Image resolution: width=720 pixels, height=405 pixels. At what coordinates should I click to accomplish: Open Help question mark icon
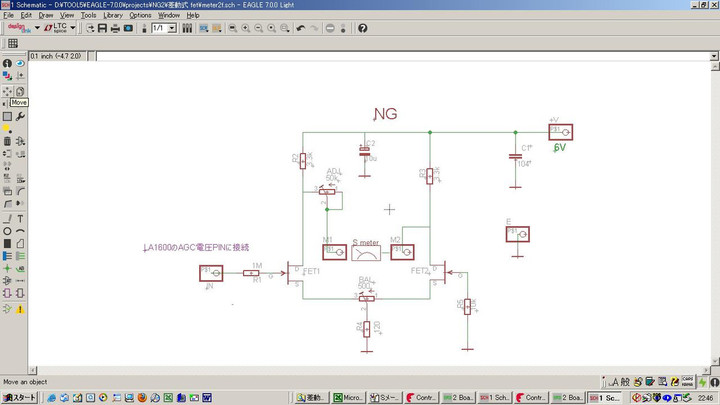[x=362, y=28]
